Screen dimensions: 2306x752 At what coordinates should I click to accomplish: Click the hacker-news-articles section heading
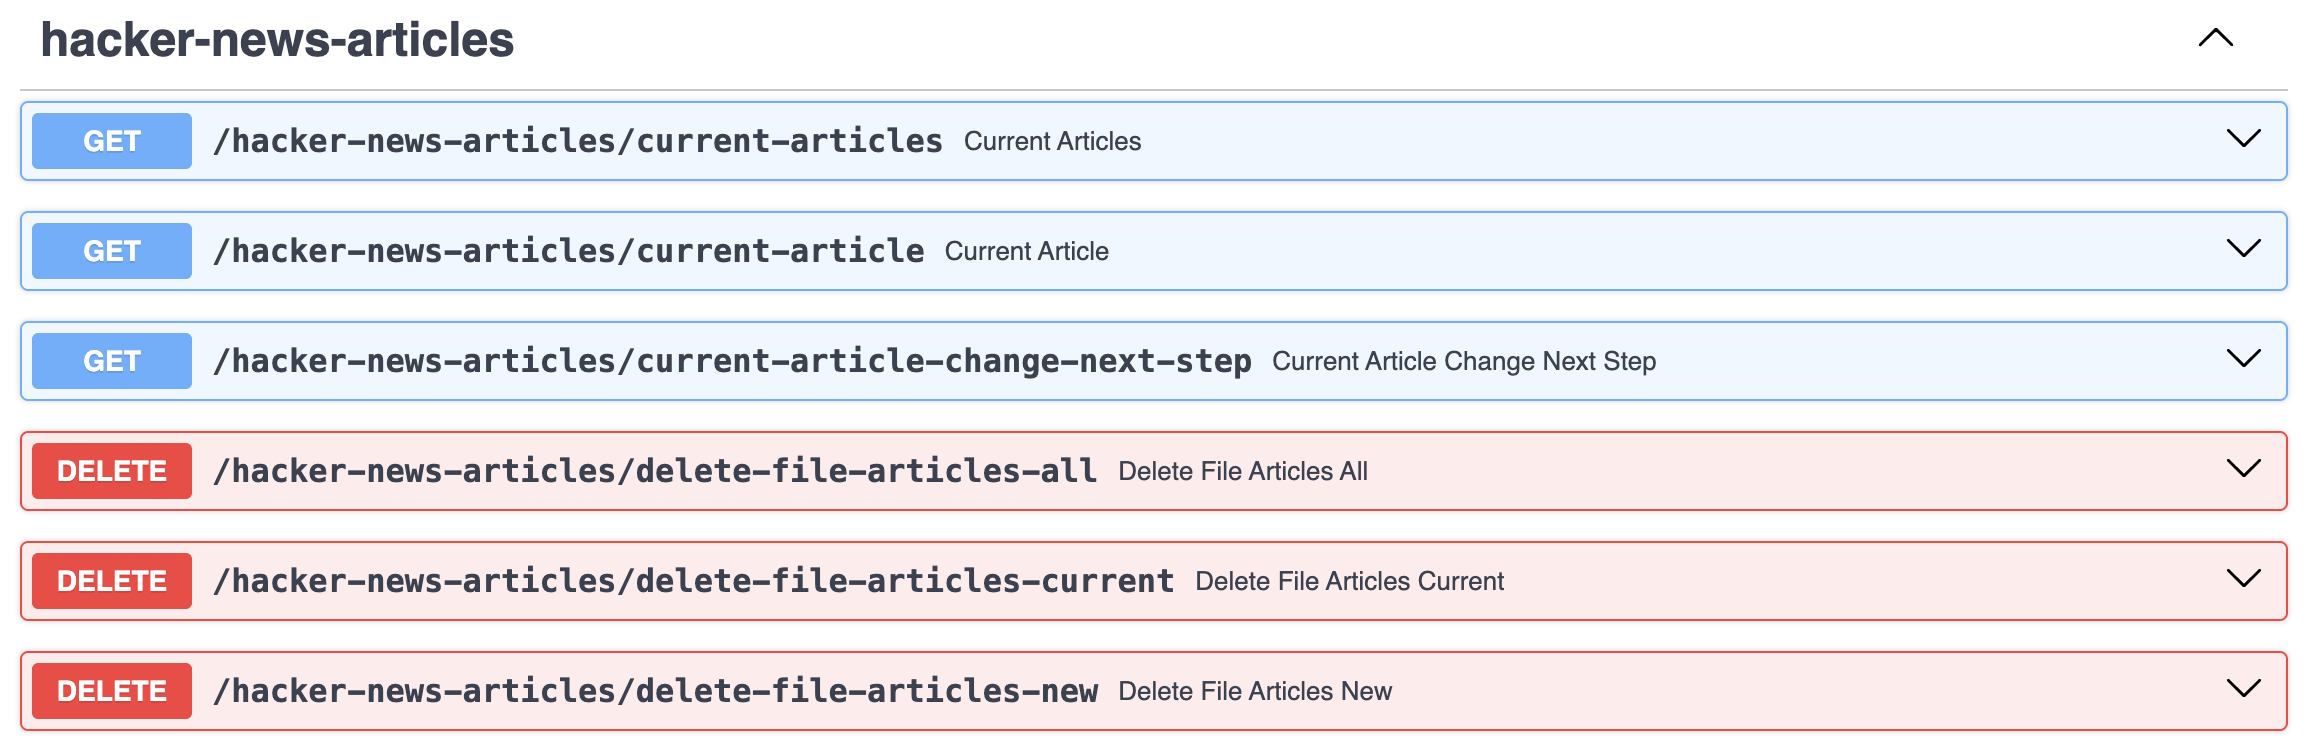pos(277,40)
